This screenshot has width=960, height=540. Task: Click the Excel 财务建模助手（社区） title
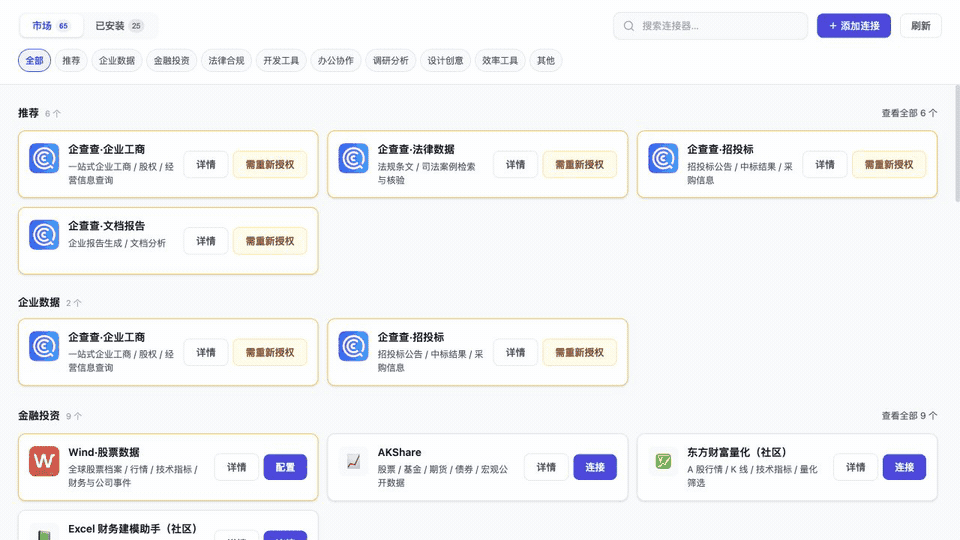132,529
